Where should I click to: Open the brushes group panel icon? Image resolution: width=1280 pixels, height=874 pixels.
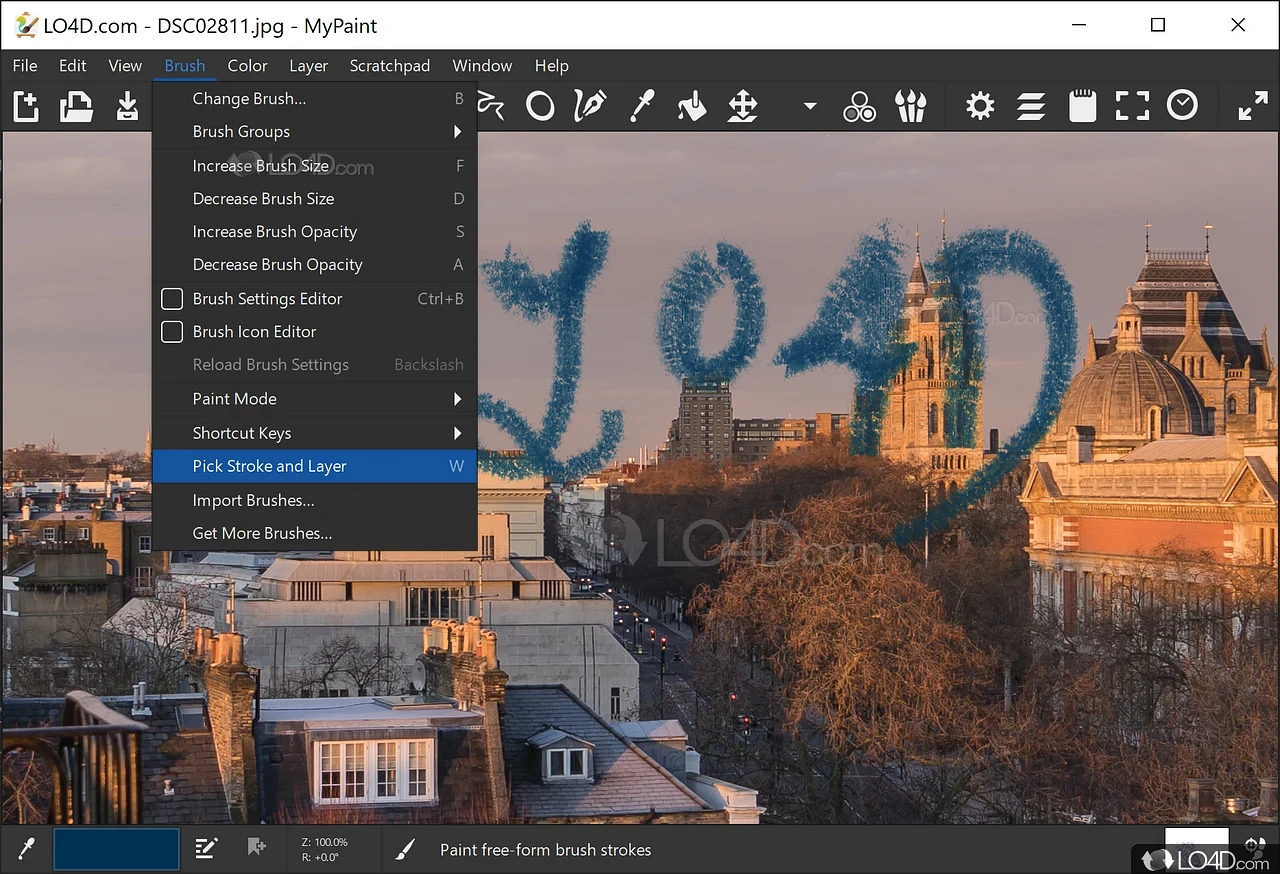pos(910,105)
